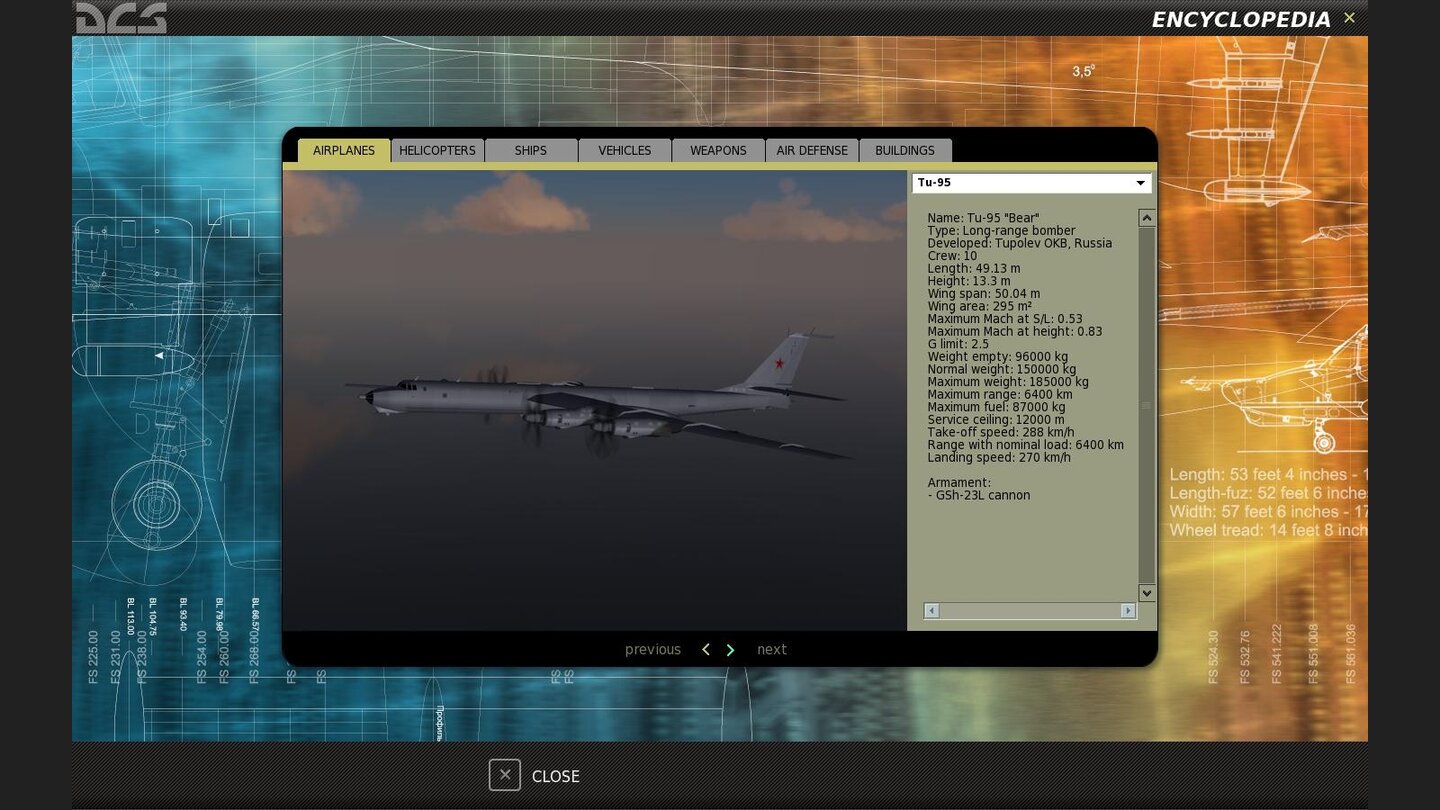Click the dropdown arrow next to Tu-95
The width and height of the screenshot is (1440, 810).
click(1140, 183)
